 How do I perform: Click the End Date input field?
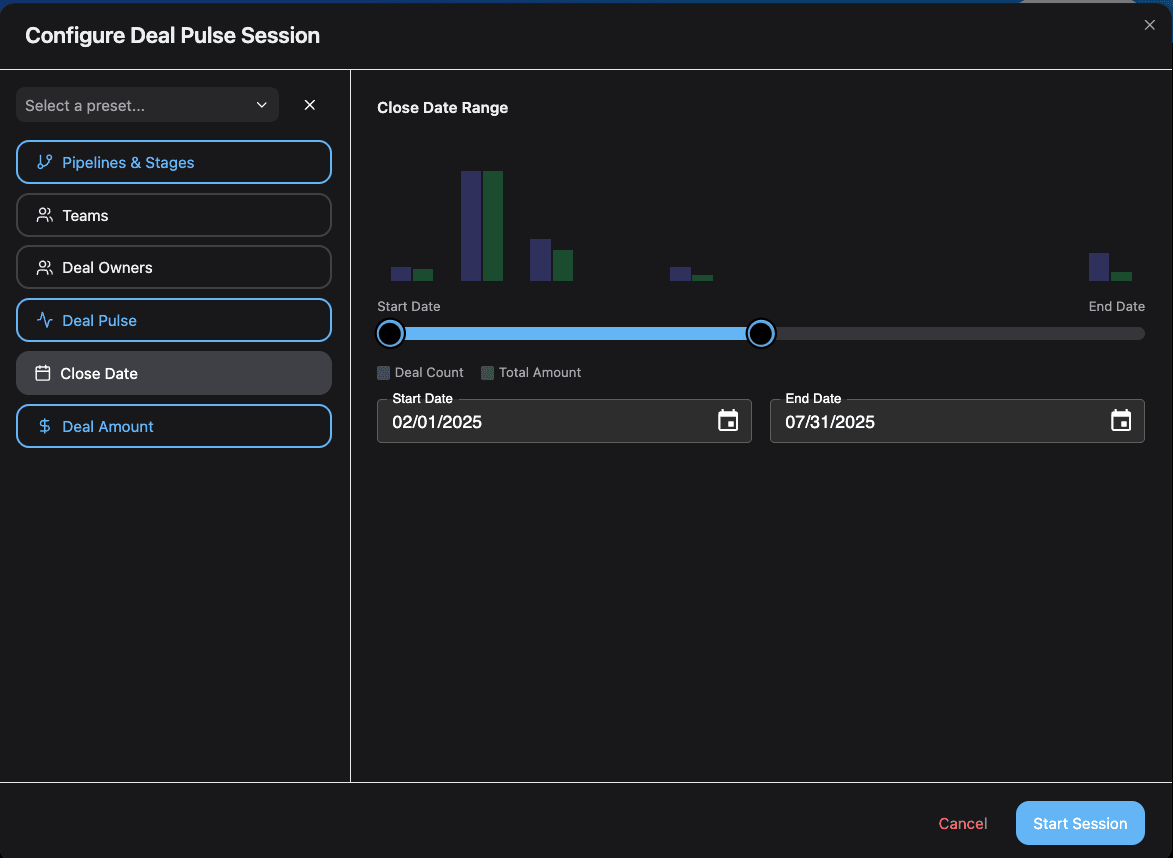957,421
